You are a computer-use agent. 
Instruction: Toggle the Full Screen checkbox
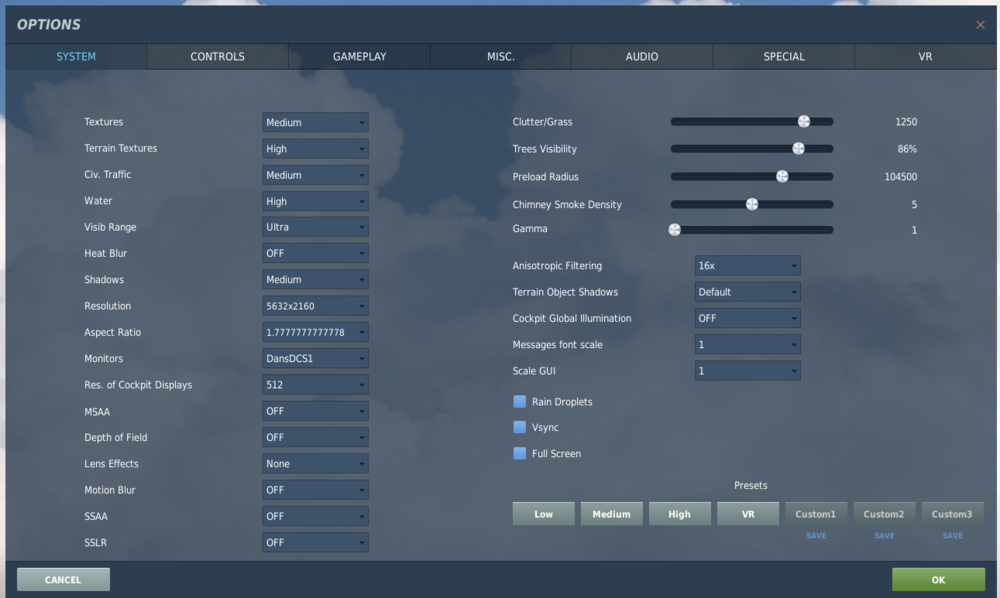[x=520, y=453]
